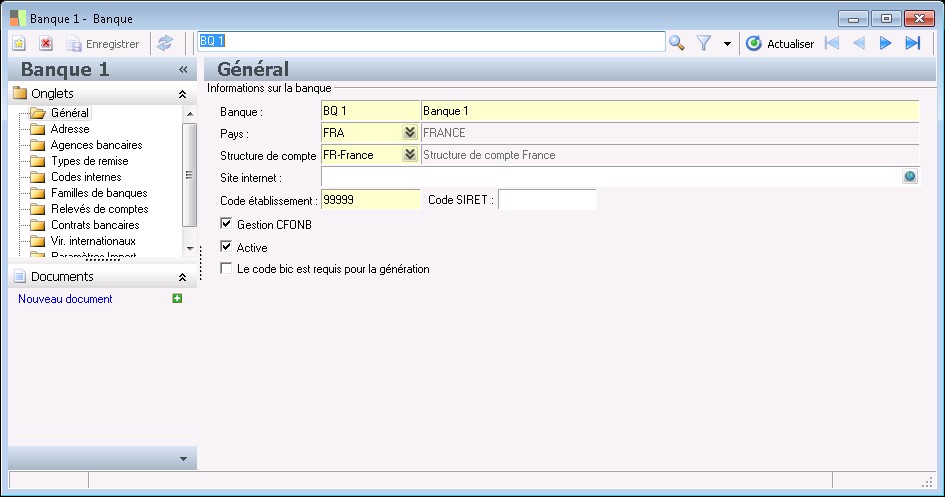Open the Pays dropdown
This screenshot has width=945, height=497.
coord(410,133)
